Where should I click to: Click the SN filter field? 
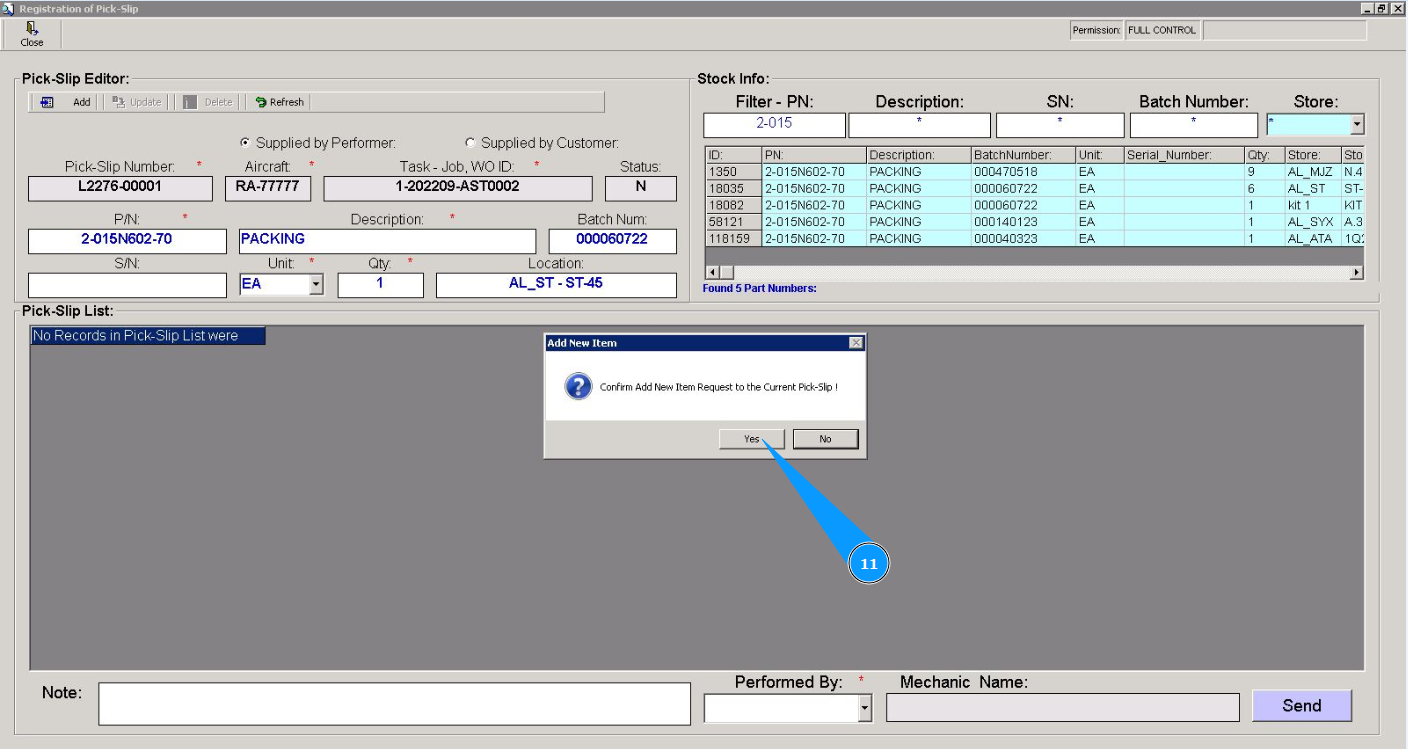click(x=1060, y=125)
